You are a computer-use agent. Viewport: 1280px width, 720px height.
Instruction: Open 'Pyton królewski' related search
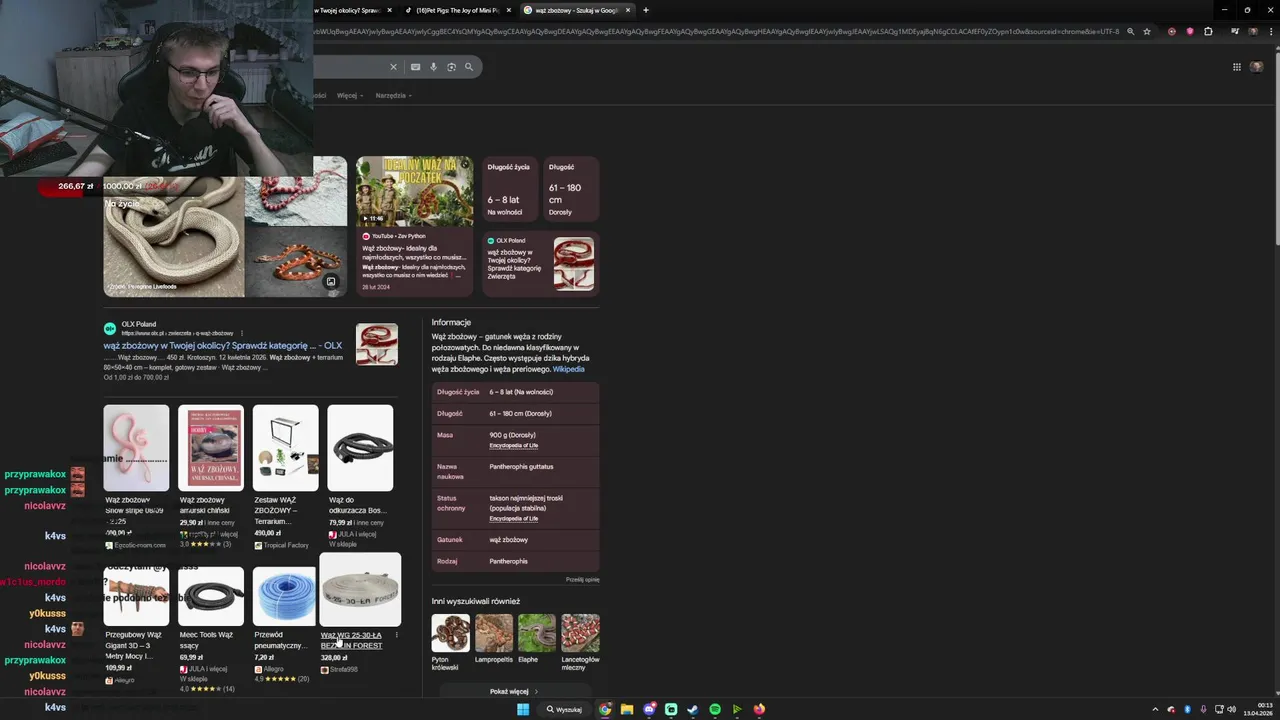tap(450, 642)
